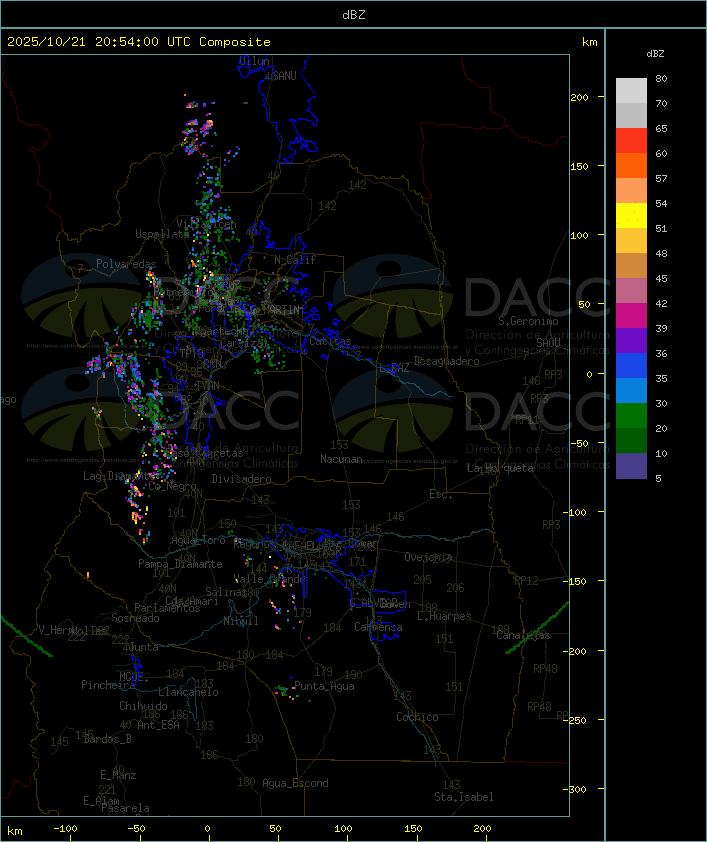The width and height of the screenshot is (707, 842).
Task: Select the Sta.Isabel label
Action: [x=464, y=797]
